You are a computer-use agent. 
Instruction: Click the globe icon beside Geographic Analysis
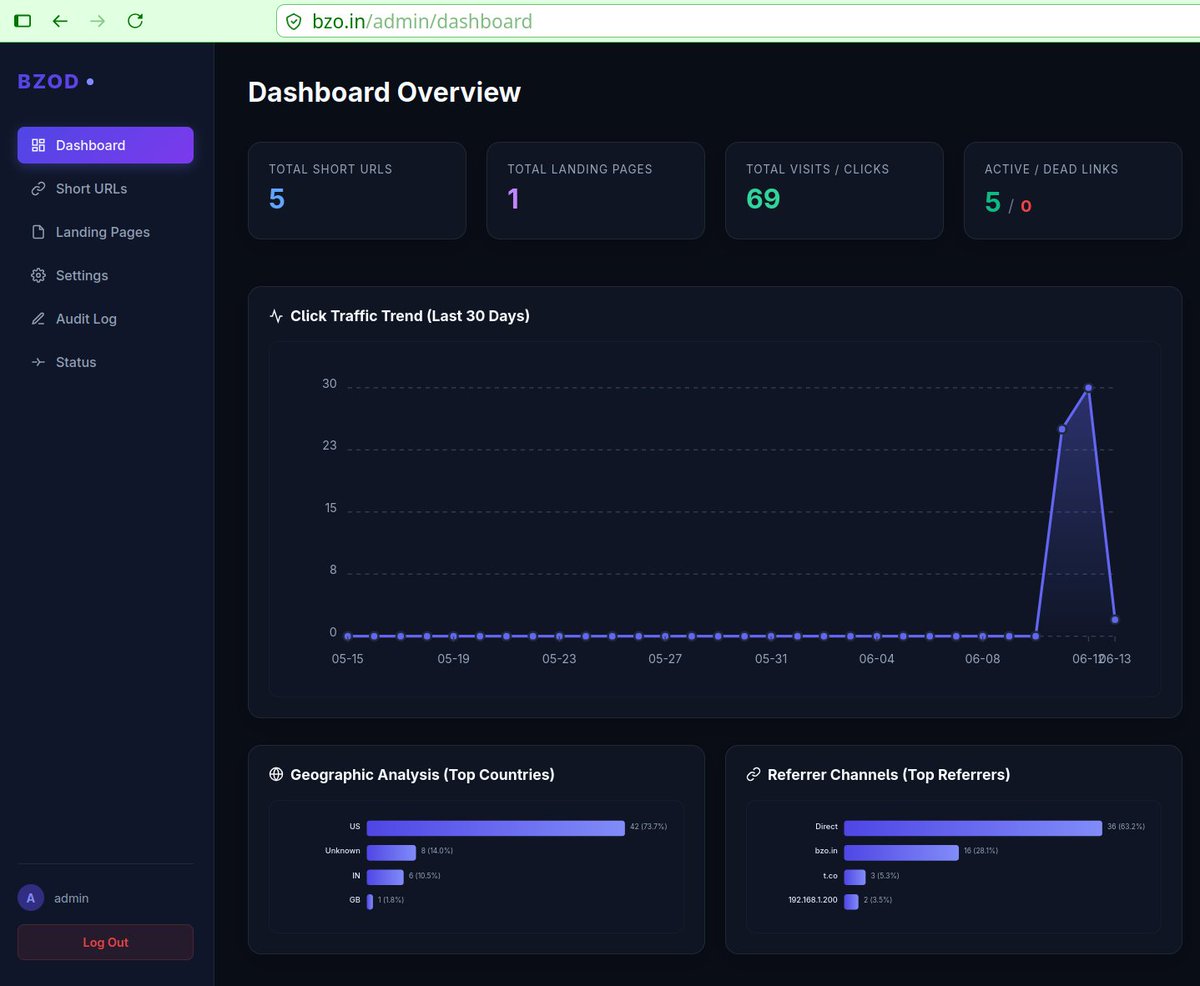click(x=277, y=774)
